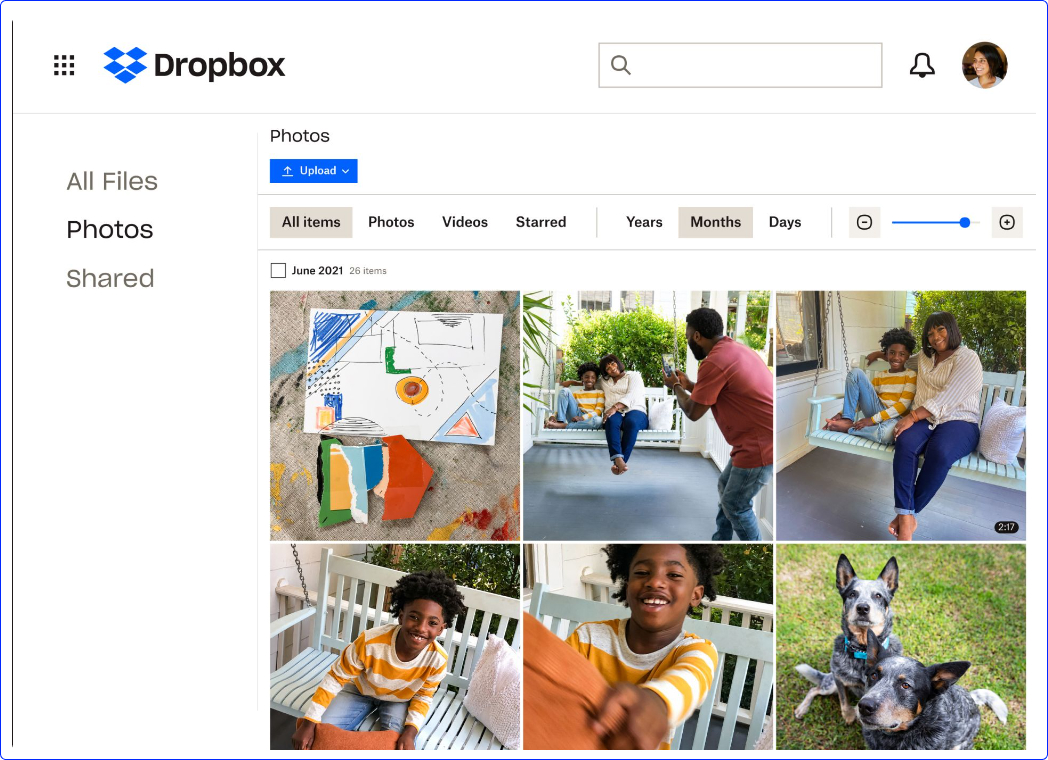Click the search magnifier icon

(x=621, y=66)
